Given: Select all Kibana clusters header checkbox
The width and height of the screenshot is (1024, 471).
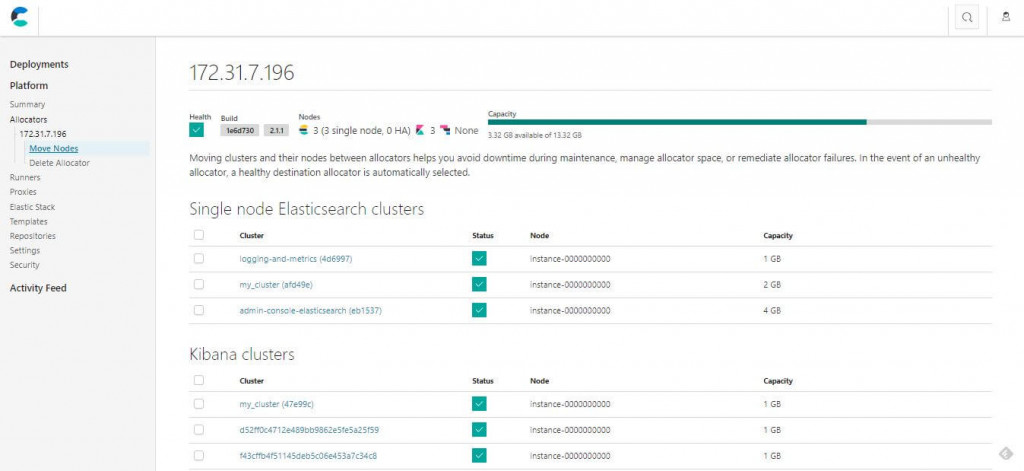Looking at the screenshot, I should pos(199,380).
